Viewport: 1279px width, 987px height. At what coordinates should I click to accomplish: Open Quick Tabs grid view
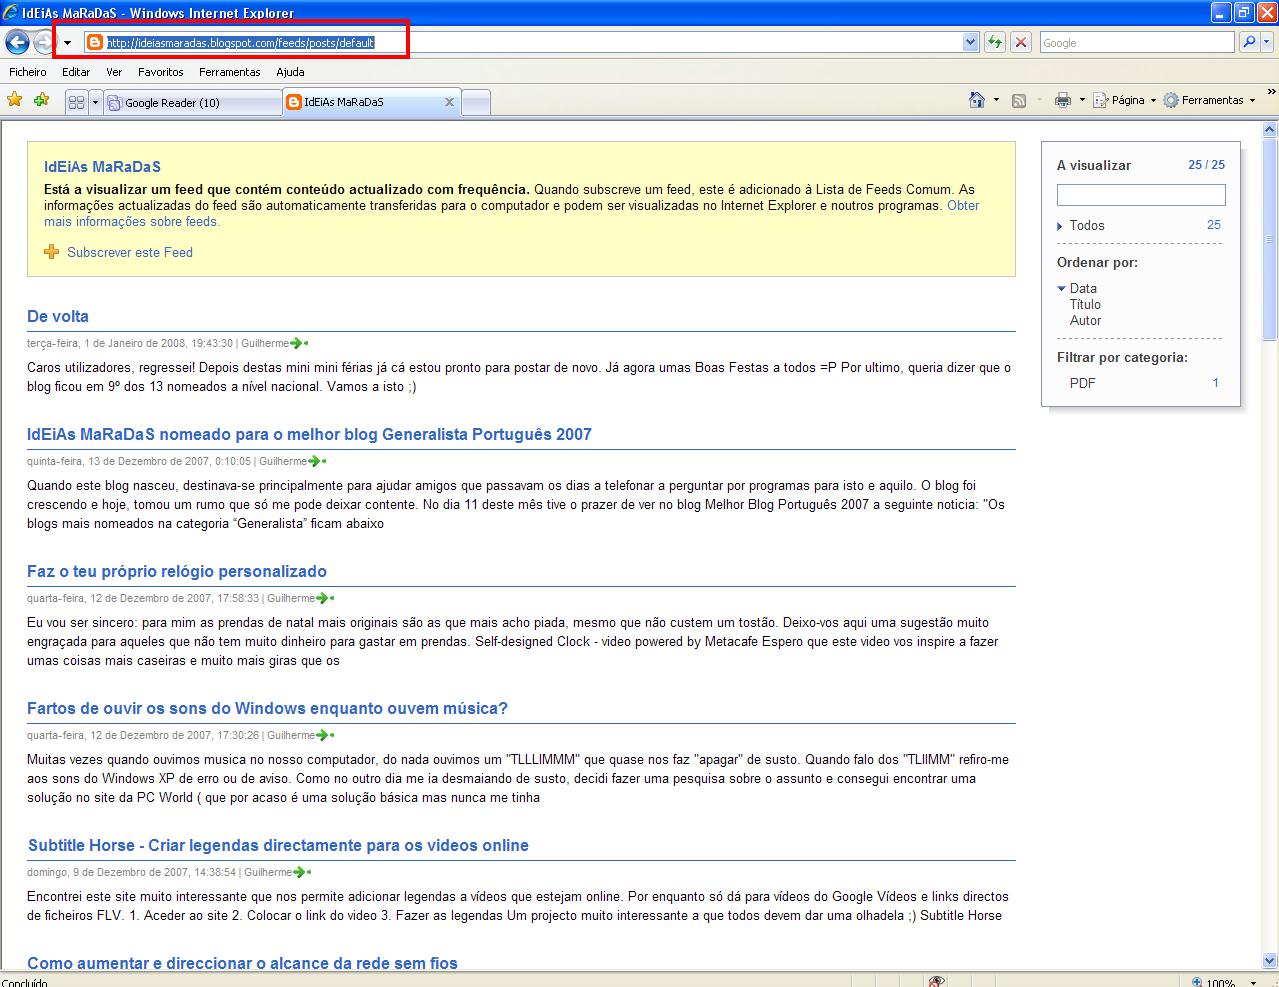click(76, 102)
